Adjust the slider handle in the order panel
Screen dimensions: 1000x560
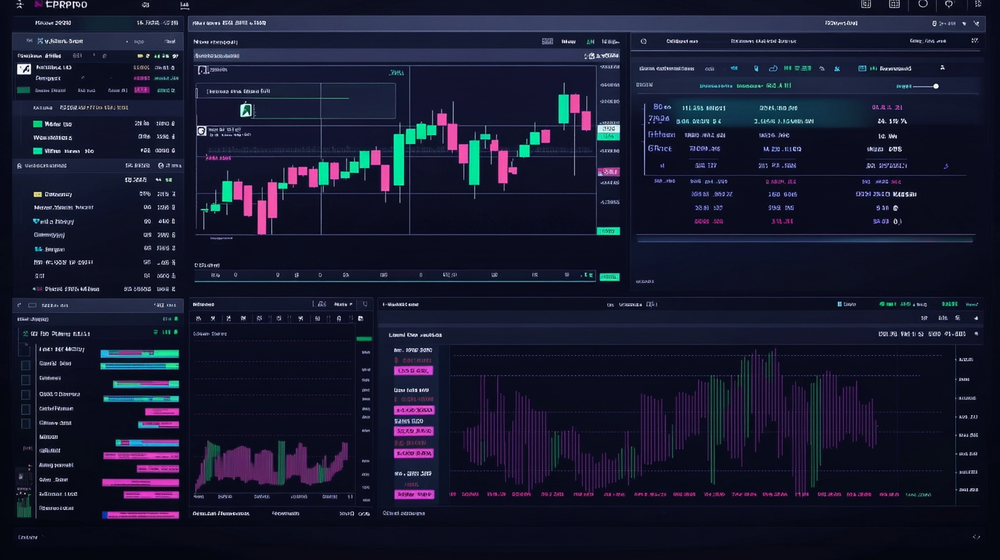click(x=936, y=86)
